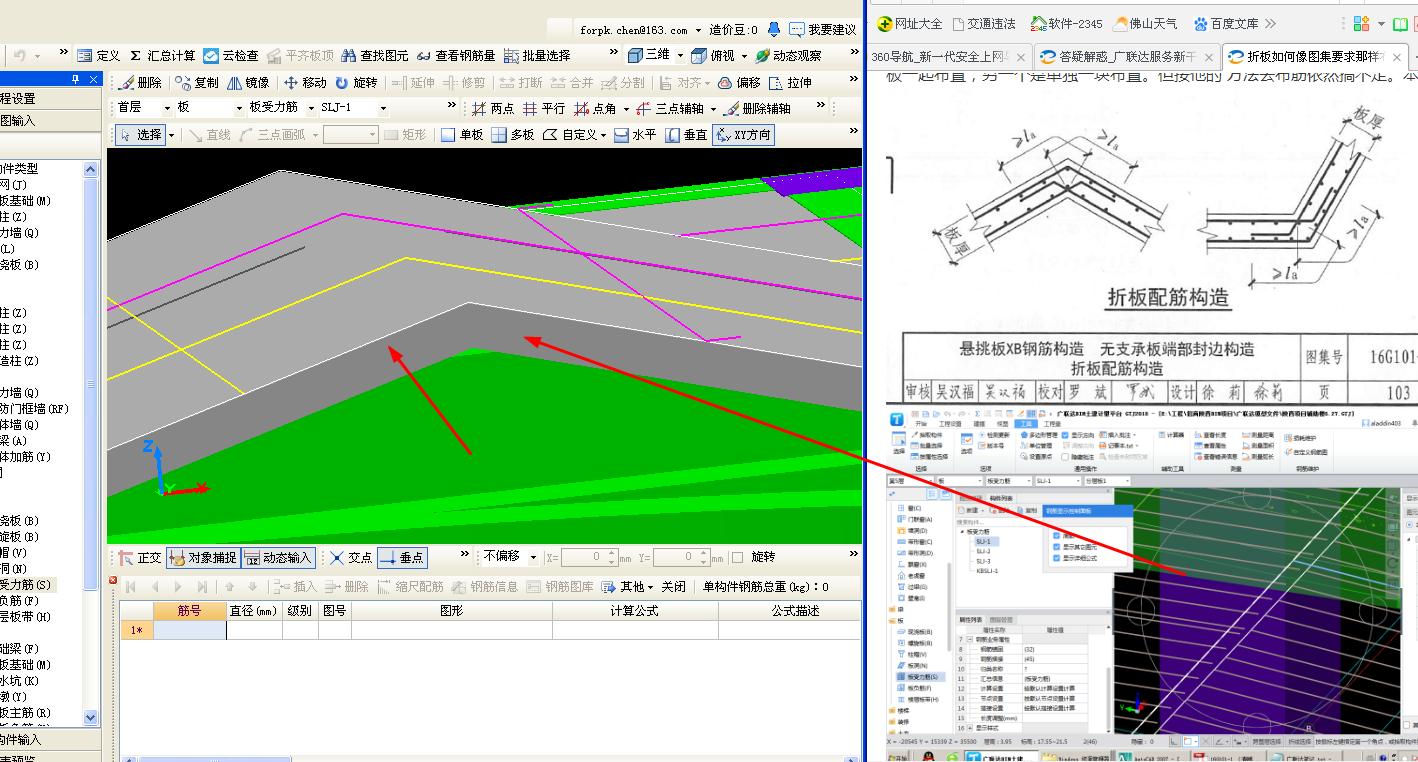This screenshot has width=1418, height=762.
Task: Select the 筋号 cell in row 1*
Action: pos(189,630)
